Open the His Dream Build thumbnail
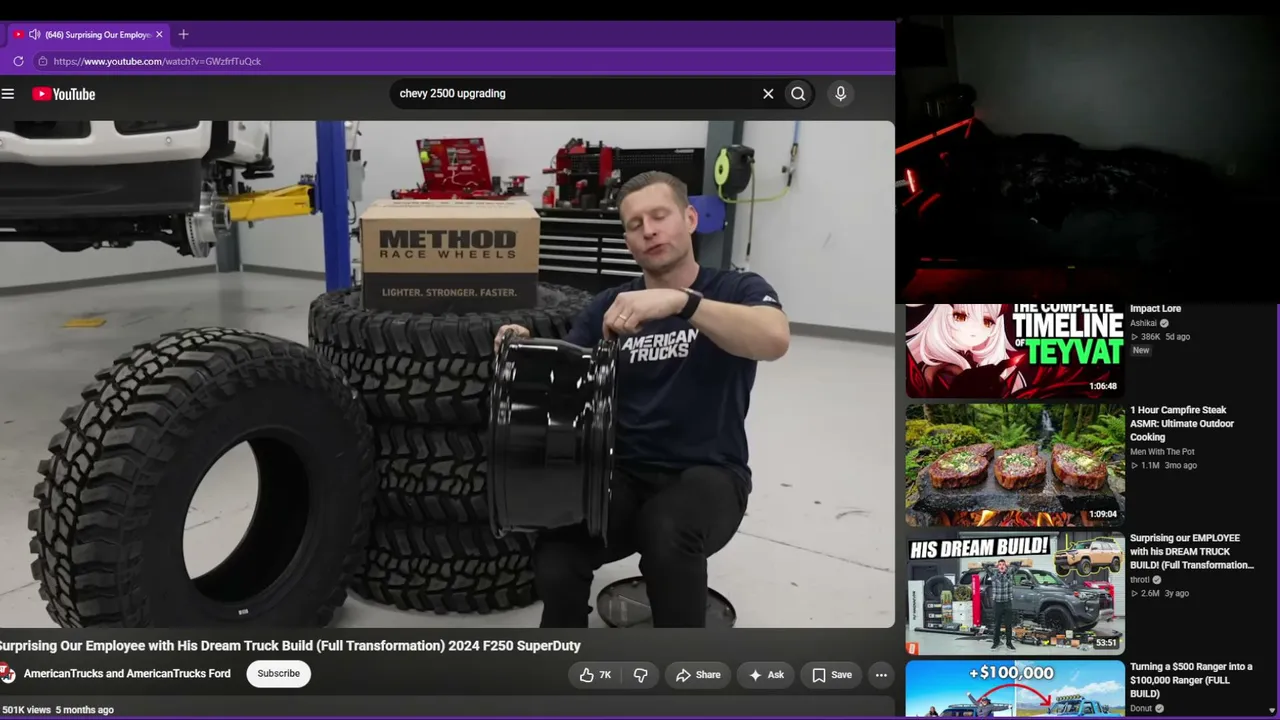Screen dimensions: 1280x720 pos(1015,593)
